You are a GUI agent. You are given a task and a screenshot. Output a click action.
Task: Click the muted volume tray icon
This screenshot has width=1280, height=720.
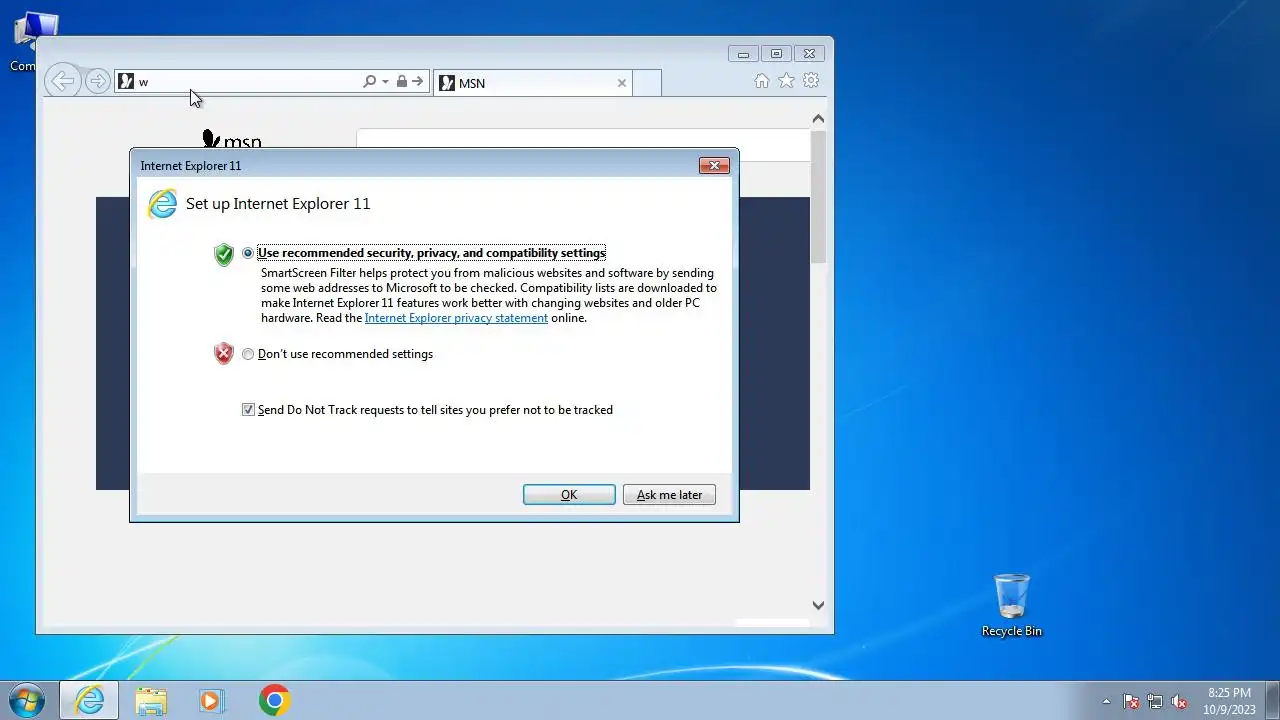point(1179,701)
